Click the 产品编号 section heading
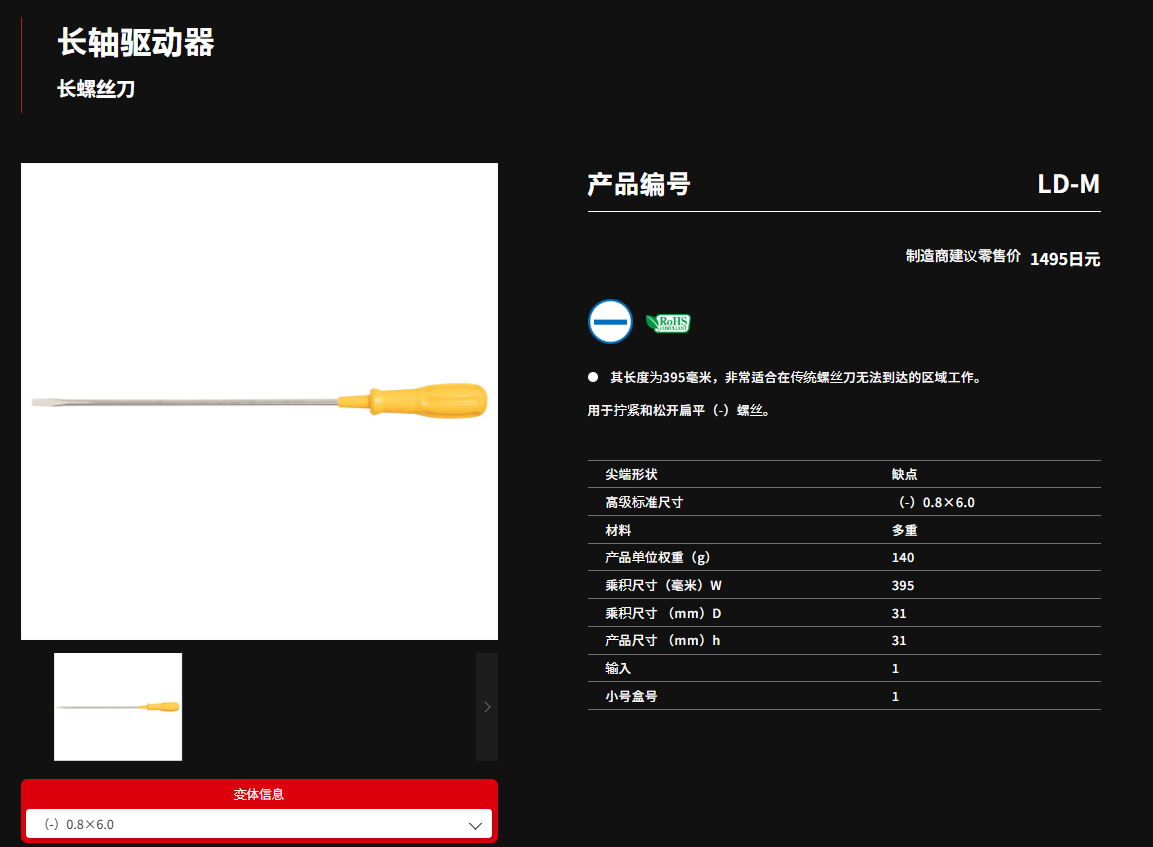The height and width of the screenshot is (847, 1153). 638,184
